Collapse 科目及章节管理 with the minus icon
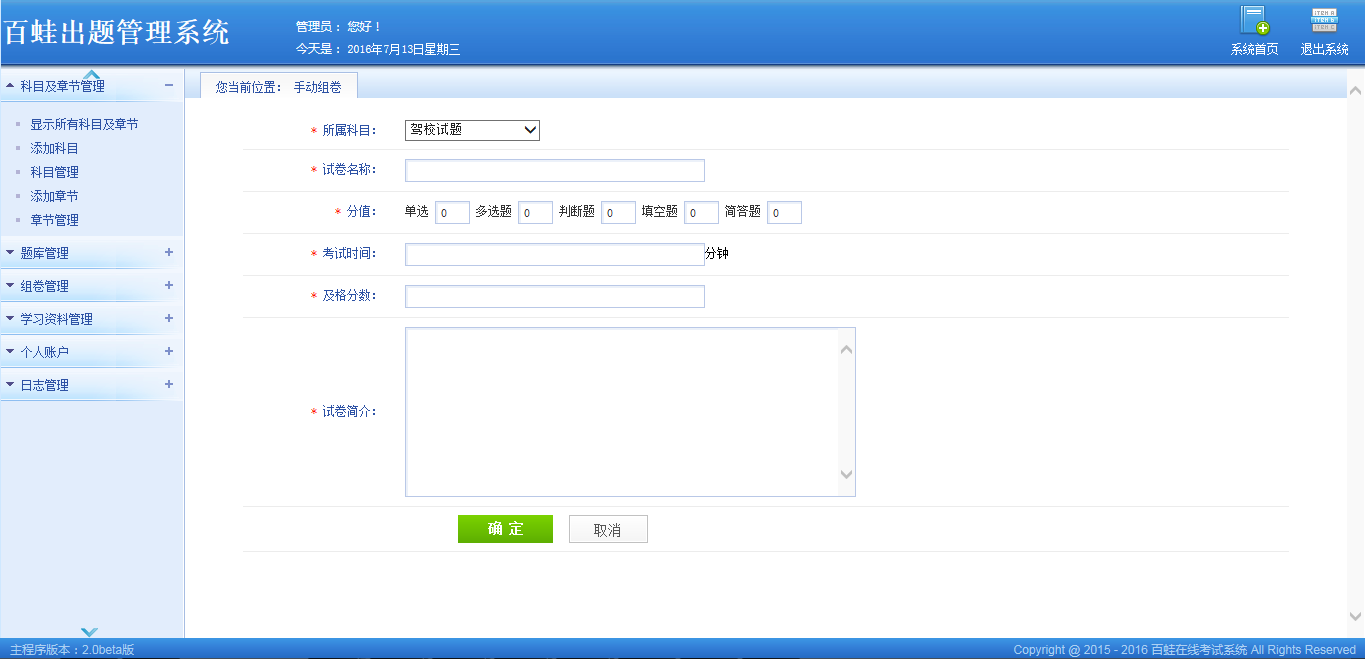Image resolution: width=1365 pixels, height=659 pixels. [169, 86]
